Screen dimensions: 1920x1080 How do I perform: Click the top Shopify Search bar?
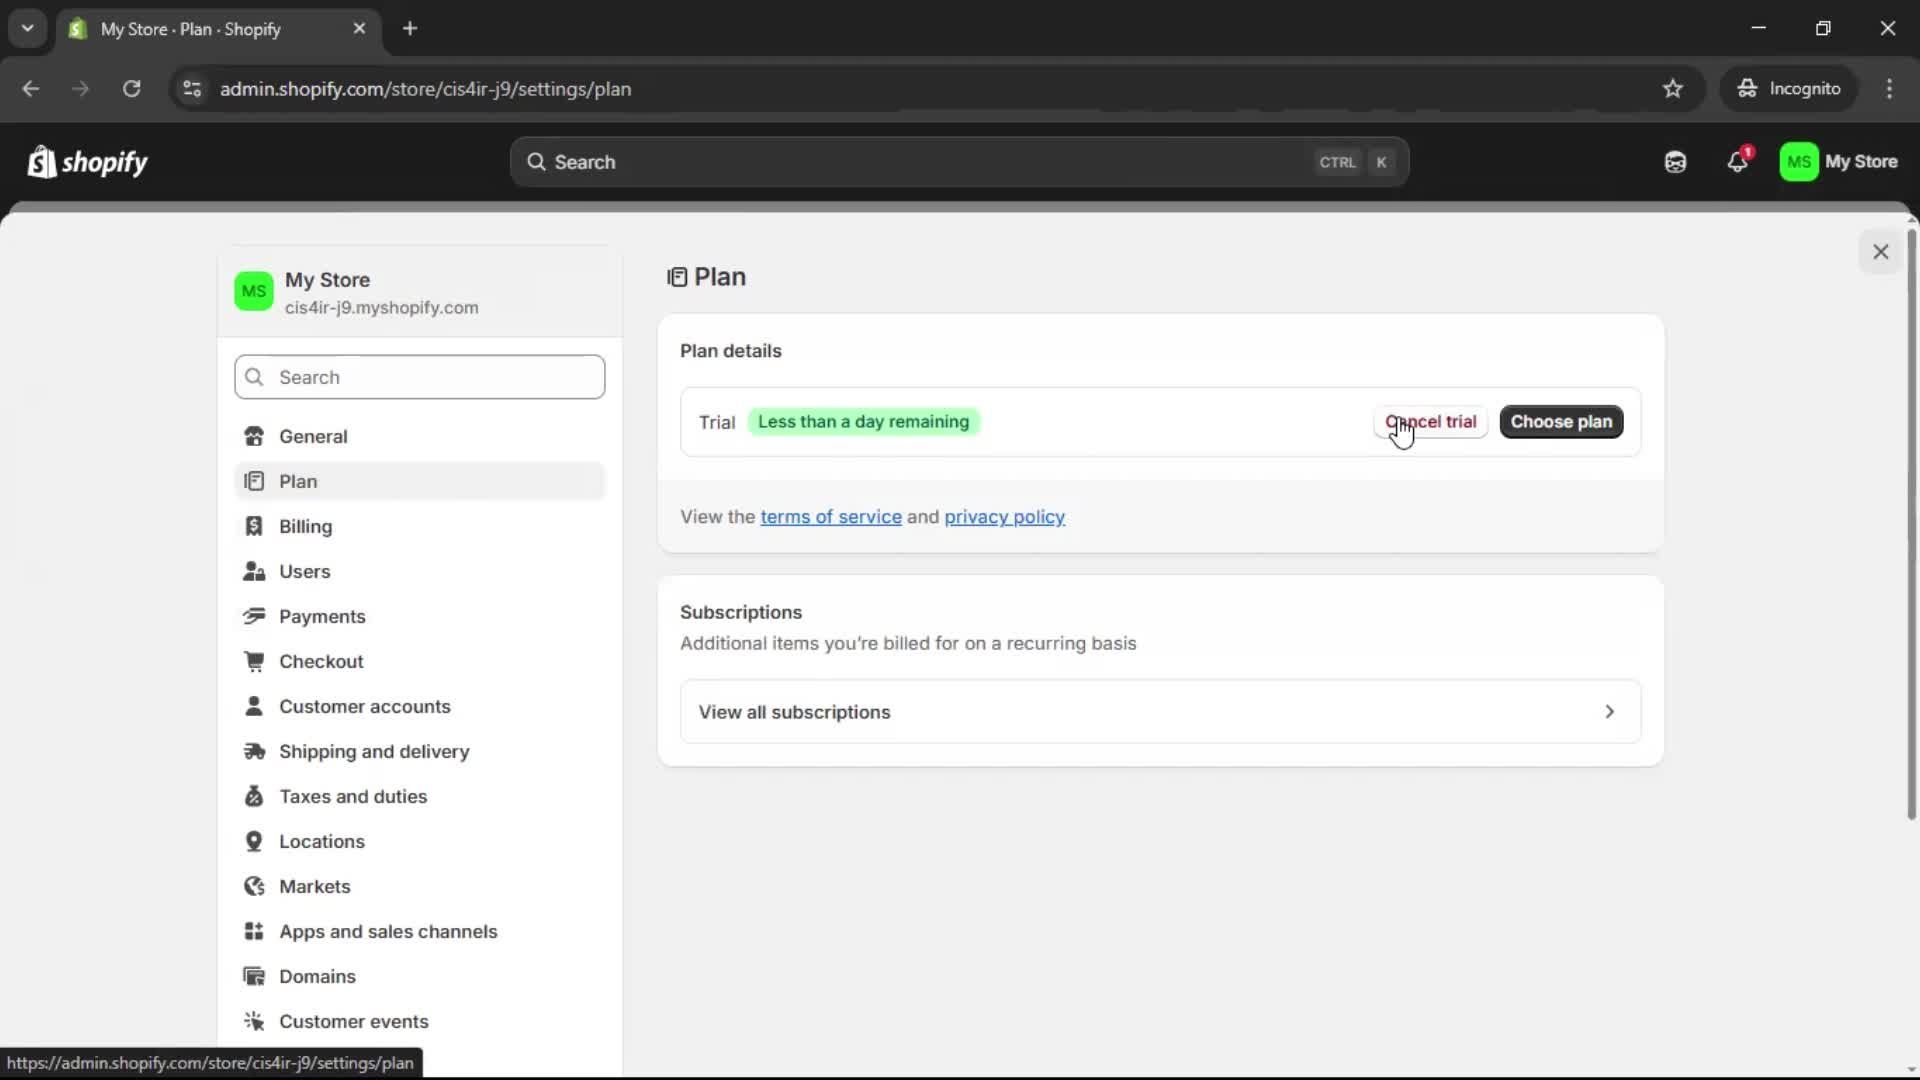959,162
